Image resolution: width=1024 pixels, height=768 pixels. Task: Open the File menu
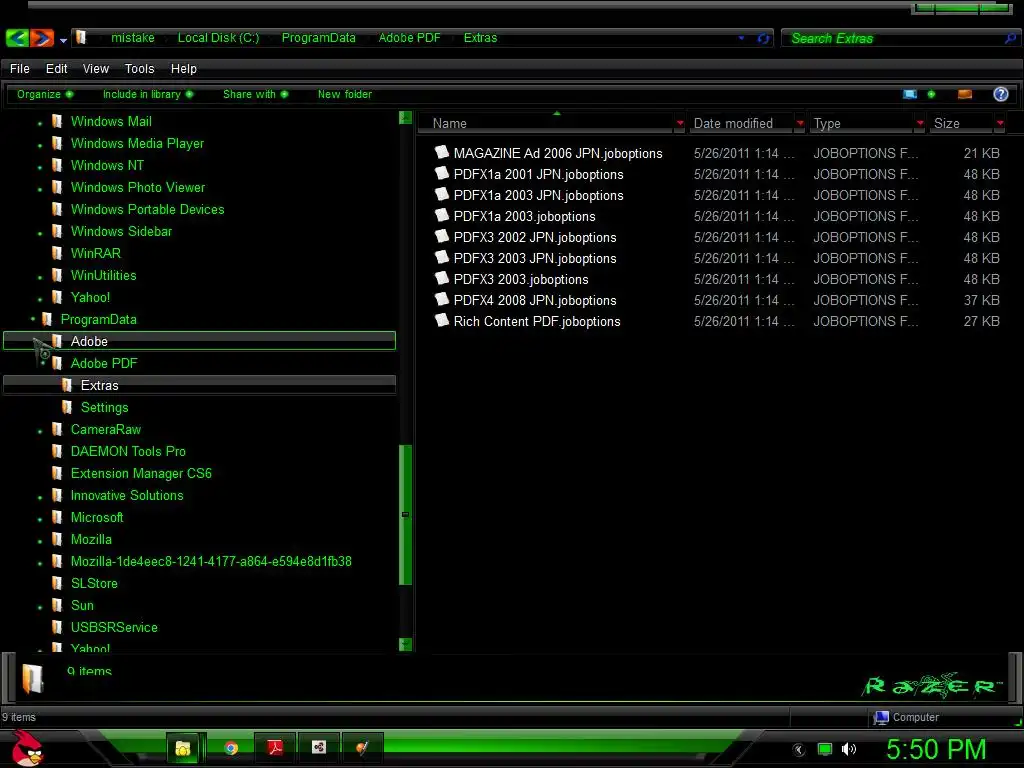(20, 69)
